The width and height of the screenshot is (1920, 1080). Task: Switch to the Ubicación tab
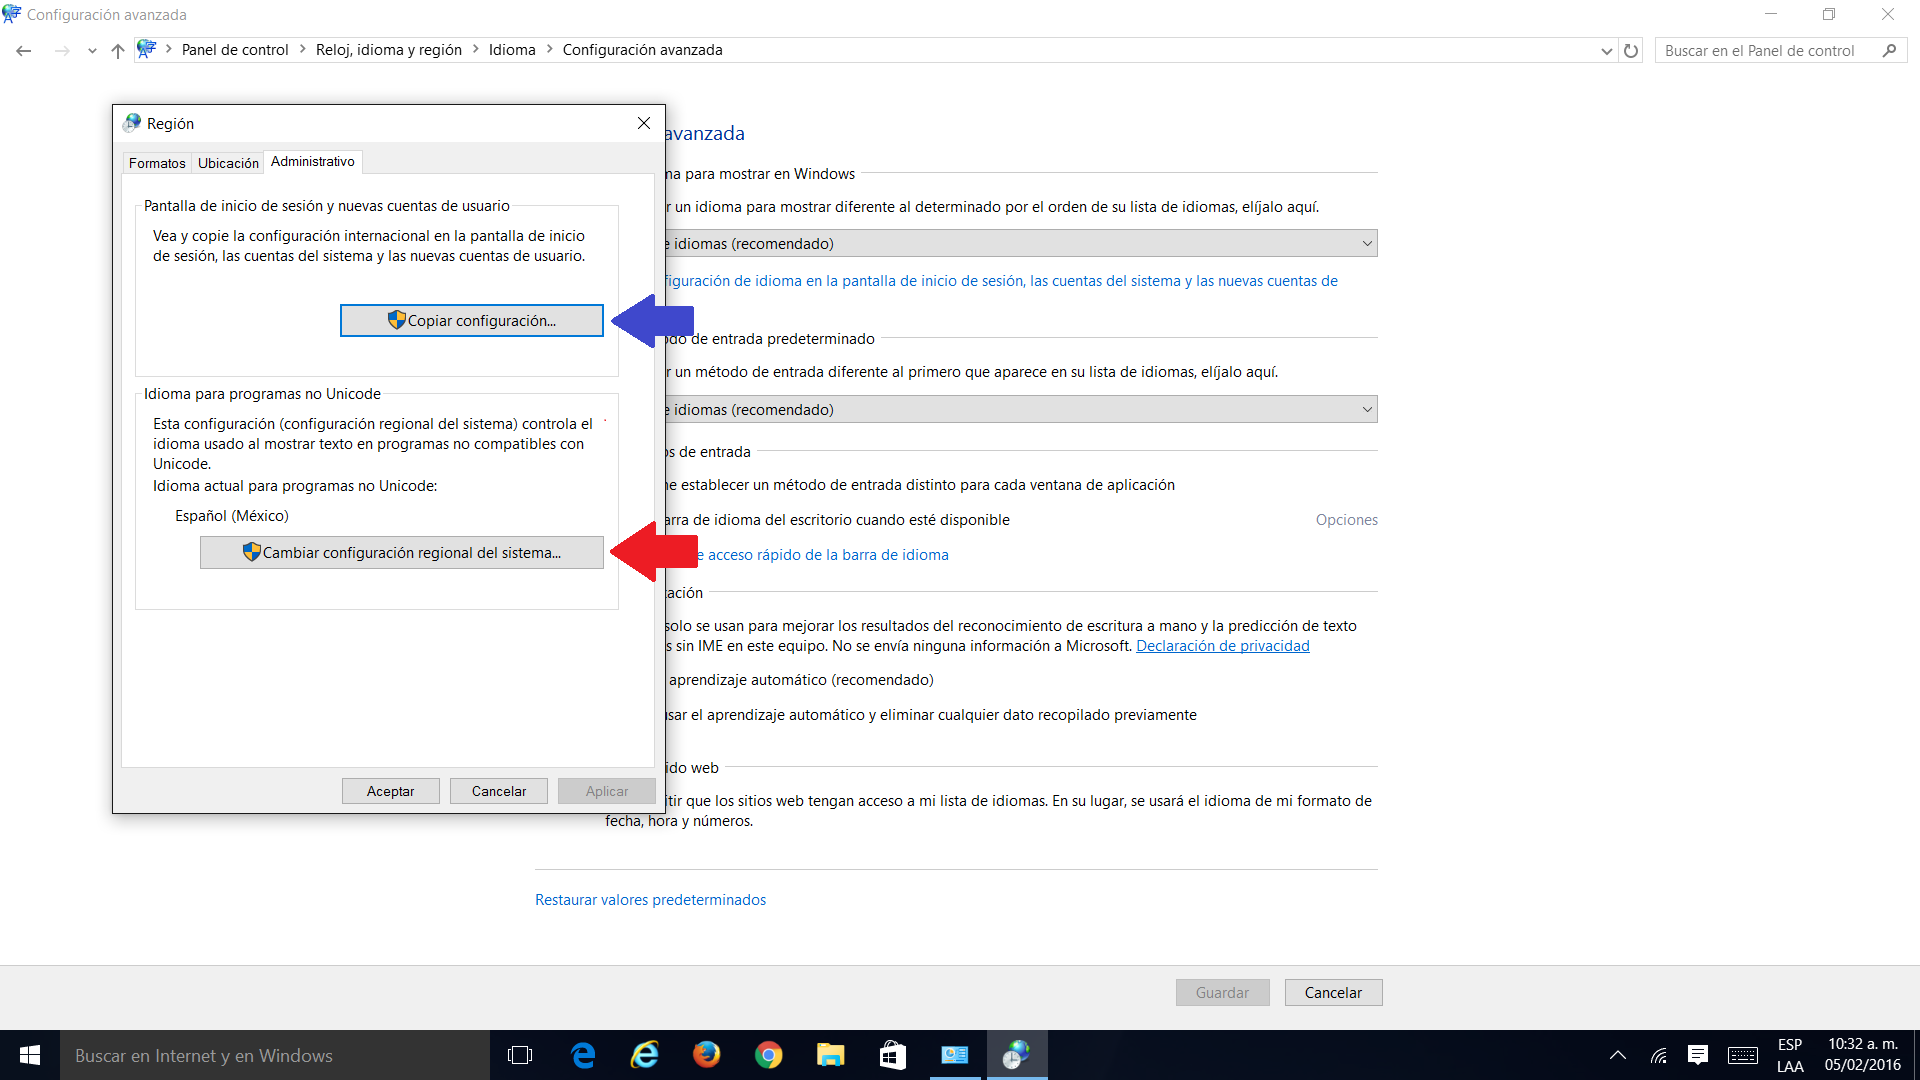[228, 163]
